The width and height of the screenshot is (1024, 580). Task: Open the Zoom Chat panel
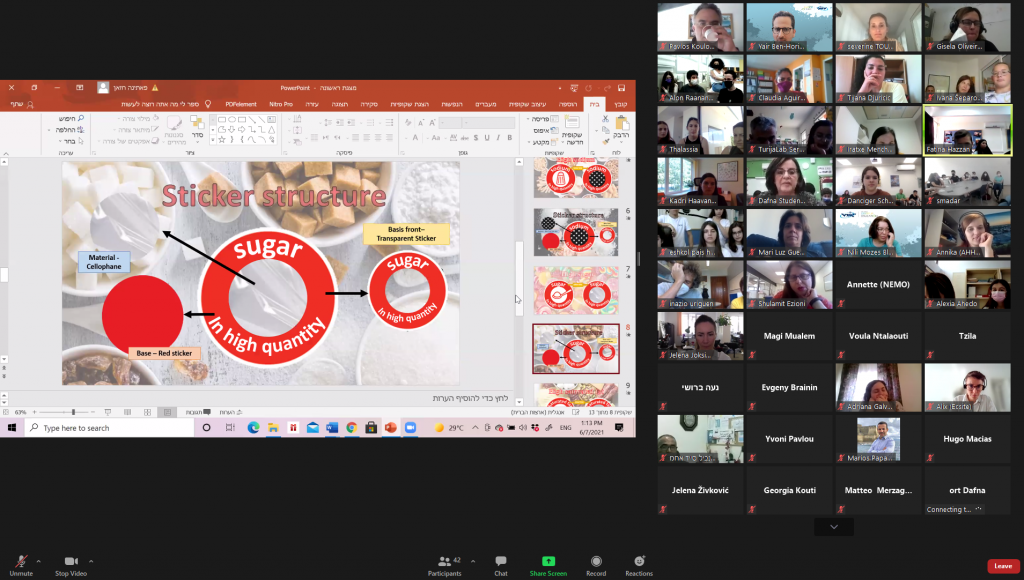tap(501, 565)
